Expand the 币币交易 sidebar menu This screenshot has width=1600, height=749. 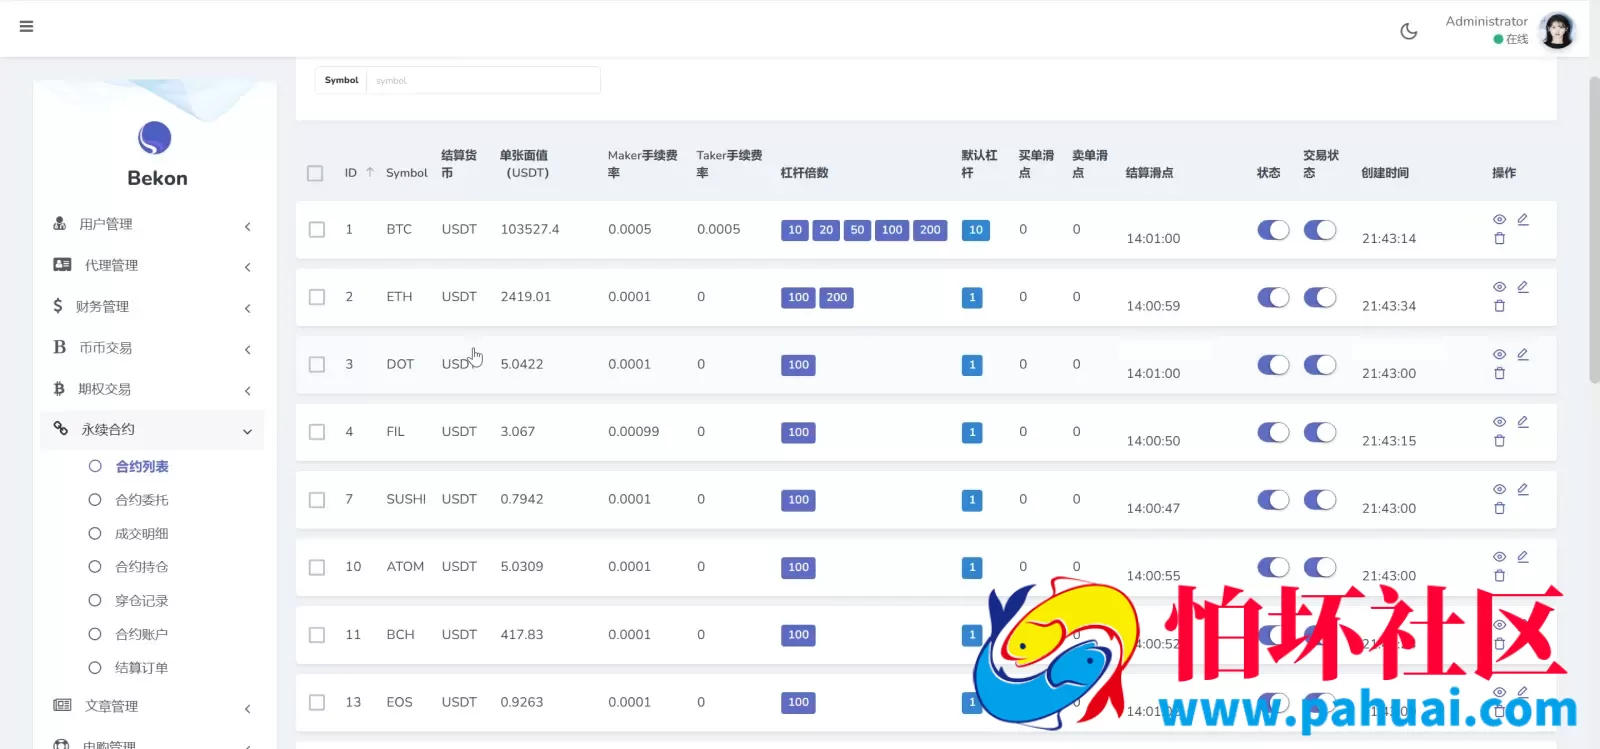[x=152, y=348]
